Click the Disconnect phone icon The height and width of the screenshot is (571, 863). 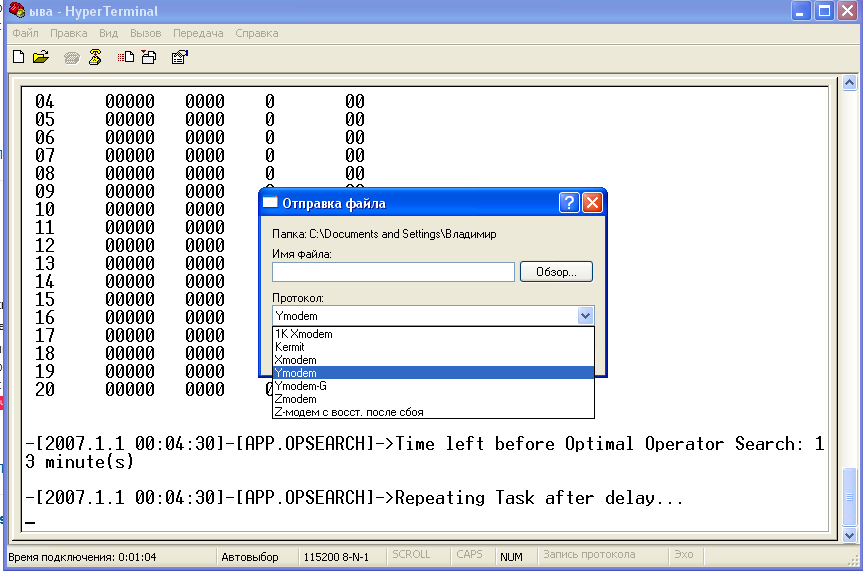pyautogui.click(x=95, y=58)
